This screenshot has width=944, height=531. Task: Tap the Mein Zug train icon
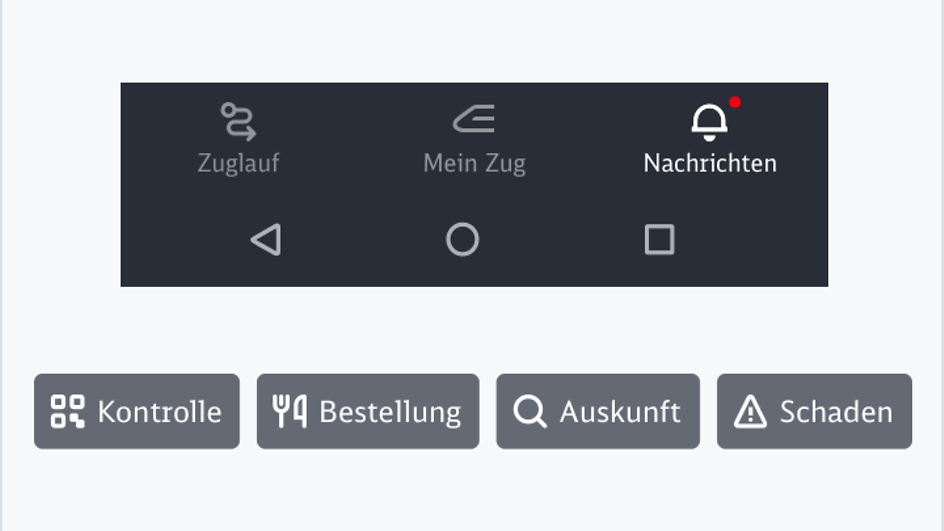(x=474, y=121)
